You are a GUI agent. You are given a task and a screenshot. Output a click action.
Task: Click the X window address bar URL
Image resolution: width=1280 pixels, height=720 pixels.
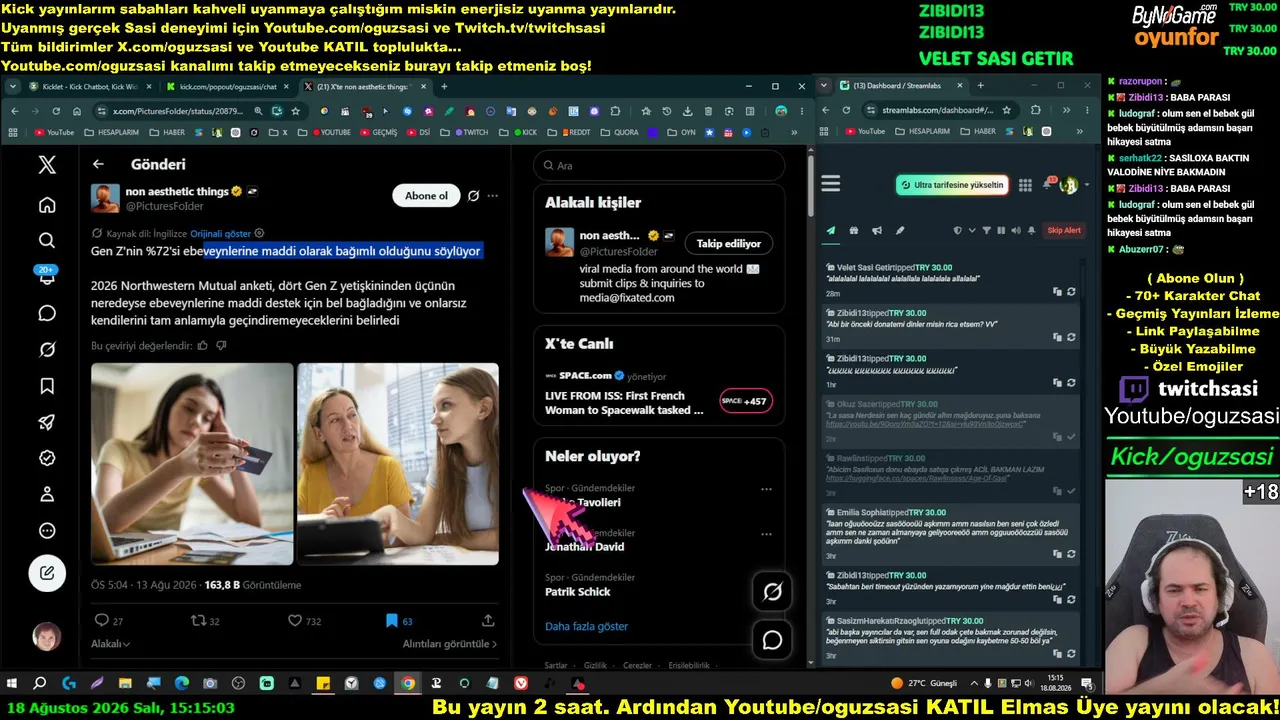tap(178, 111)
